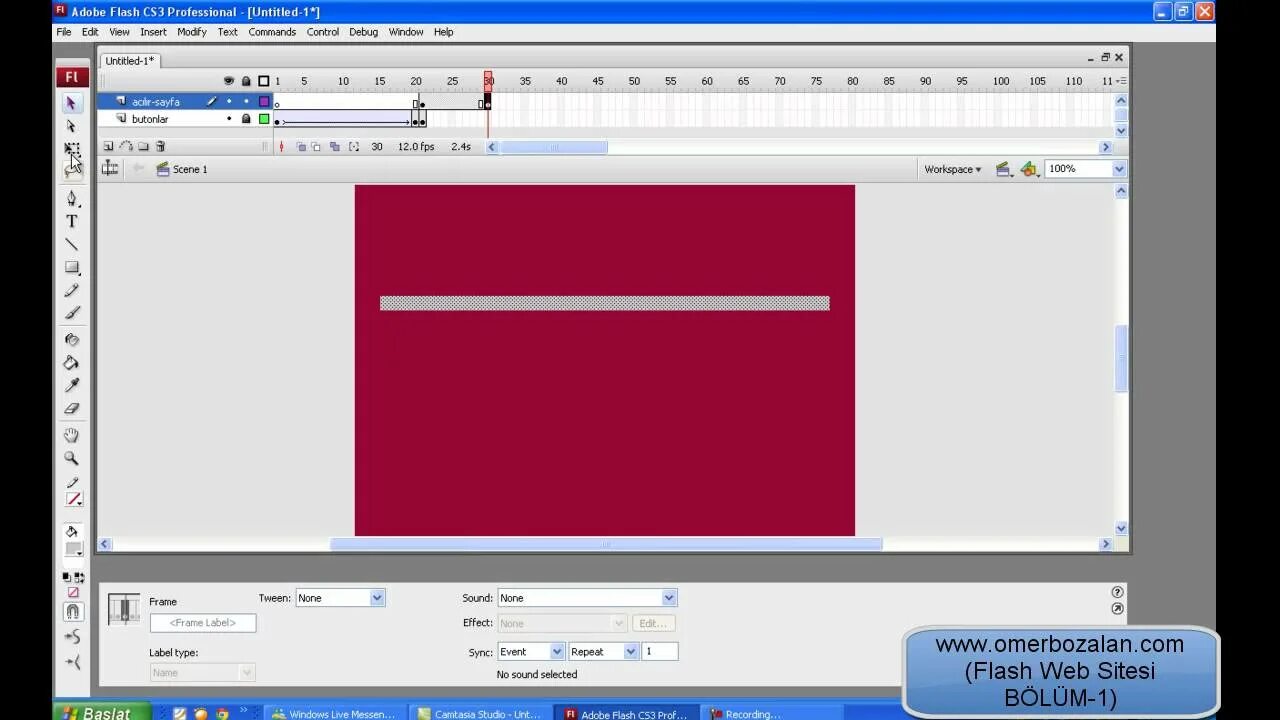1280x720 pixels.
Task: Open the Modify menu
Action: coord(191,31)
